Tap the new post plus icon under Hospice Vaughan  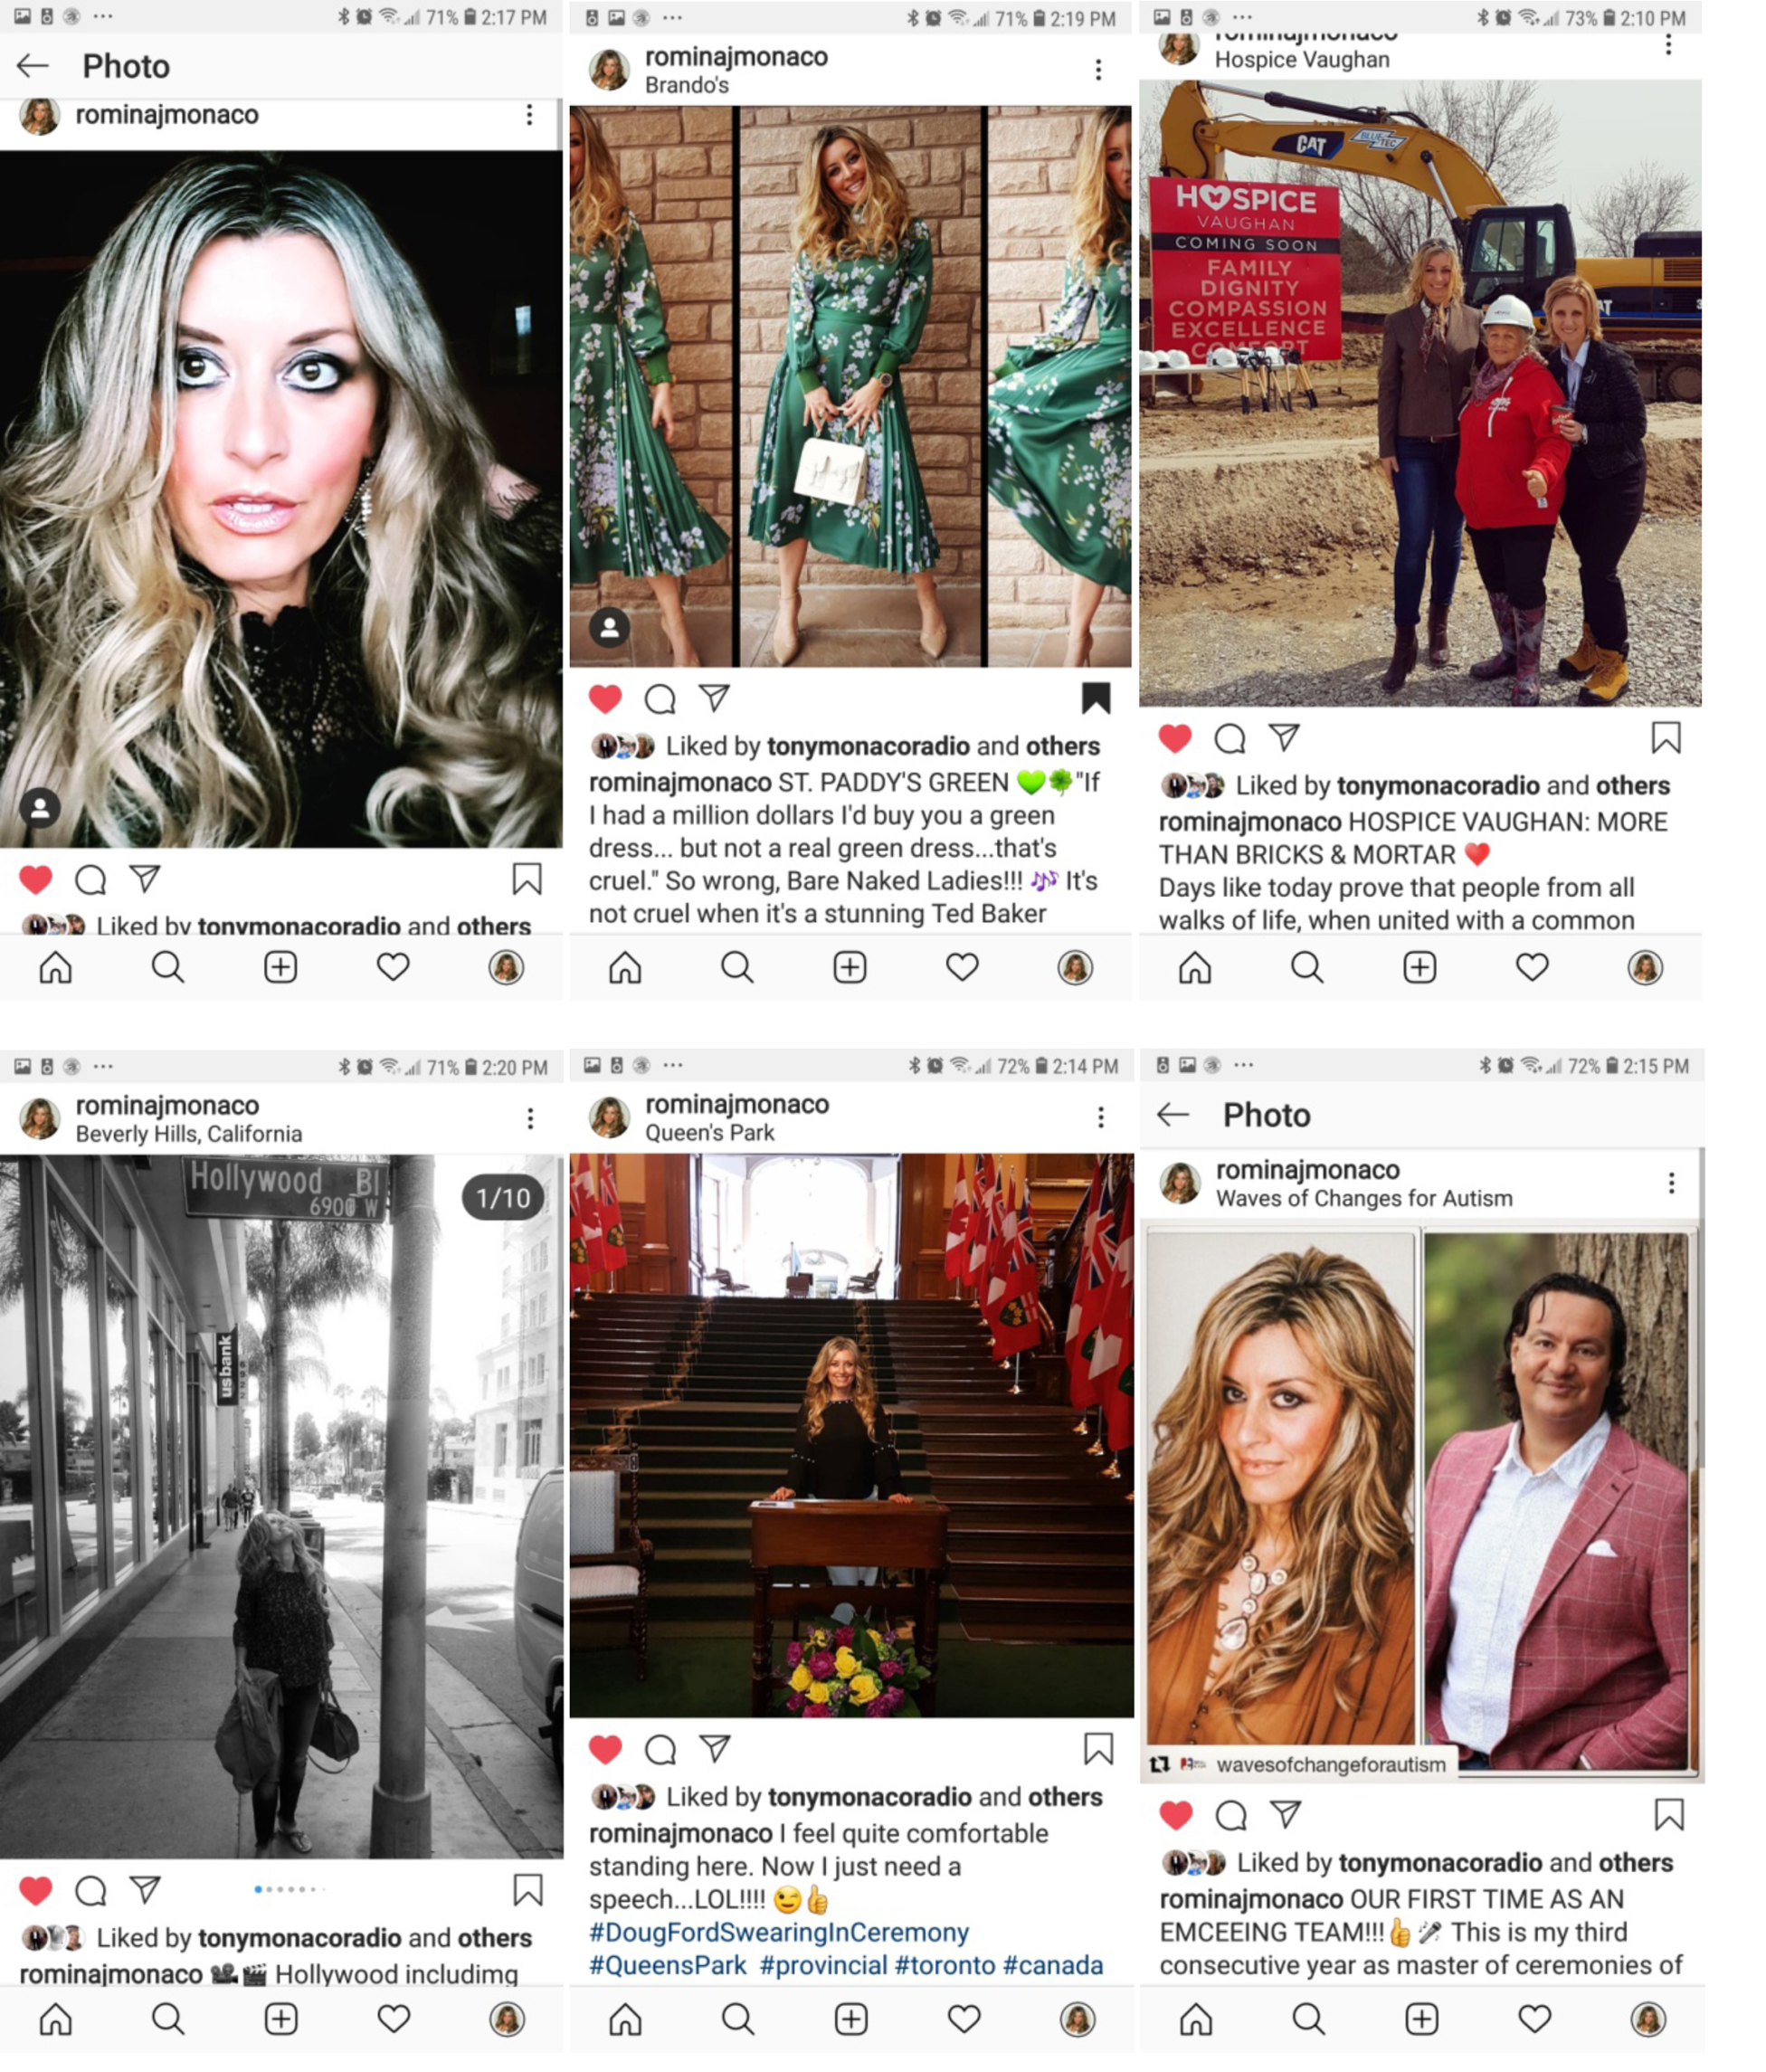[x=1420, y=967]
